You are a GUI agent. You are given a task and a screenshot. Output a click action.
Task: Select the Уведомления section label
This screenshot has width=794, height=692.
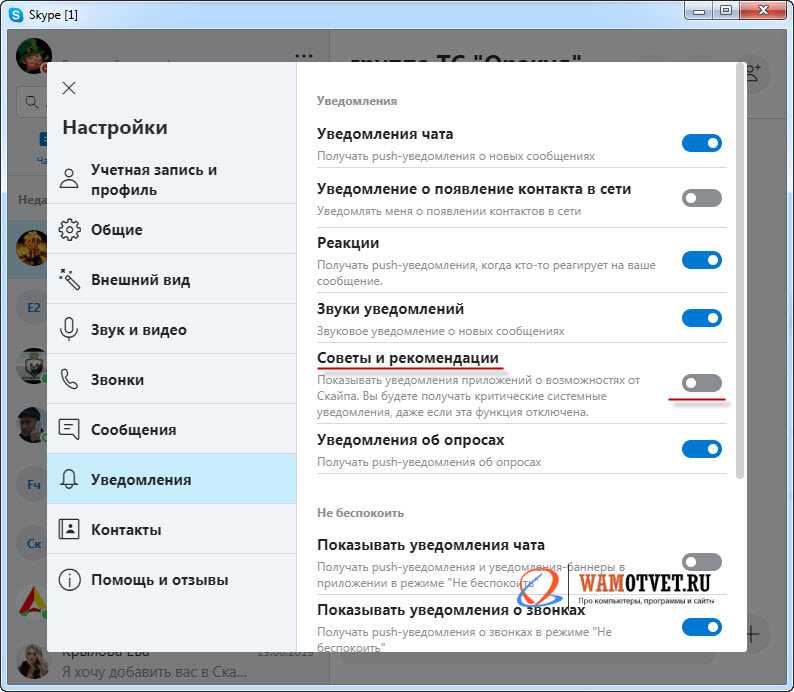(141, 479)
